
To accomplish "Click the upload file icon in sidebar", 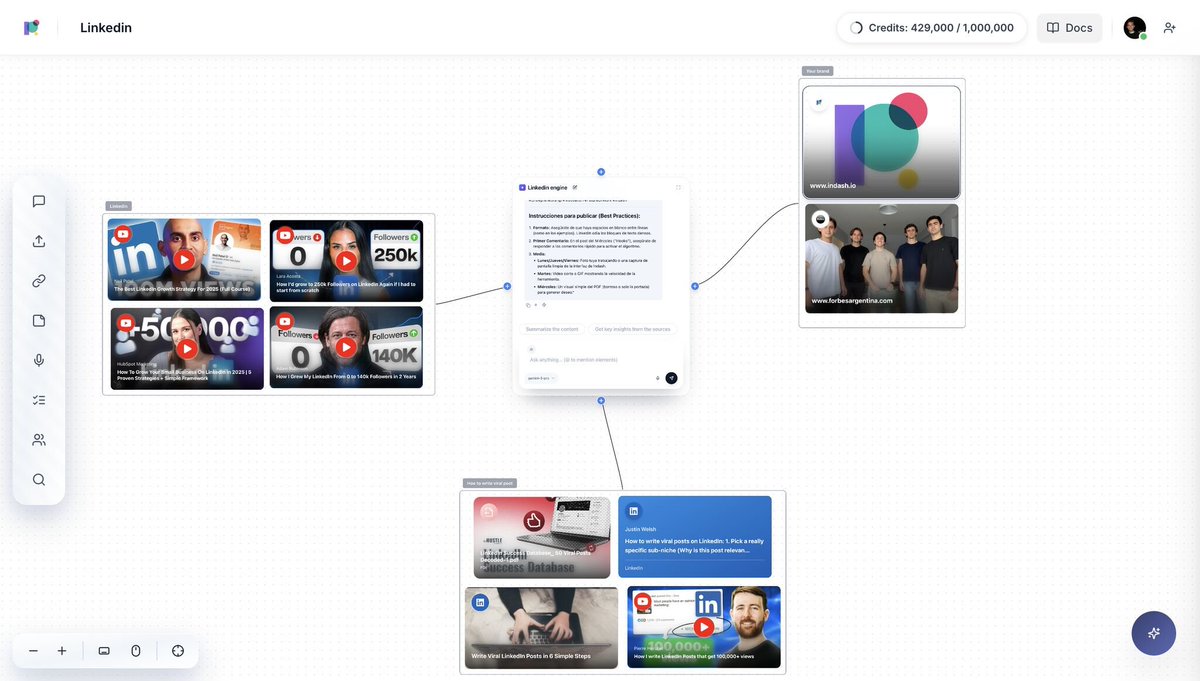I will [x=39, y=241].
